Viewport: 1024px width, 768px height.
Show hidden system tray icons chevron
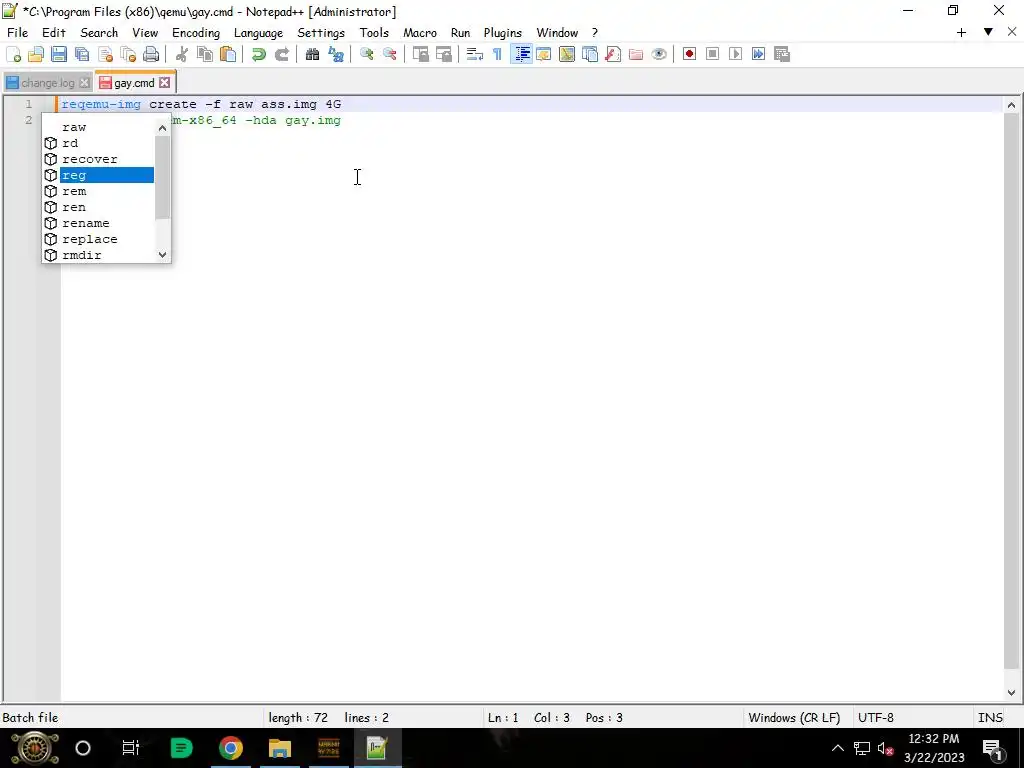837,748
